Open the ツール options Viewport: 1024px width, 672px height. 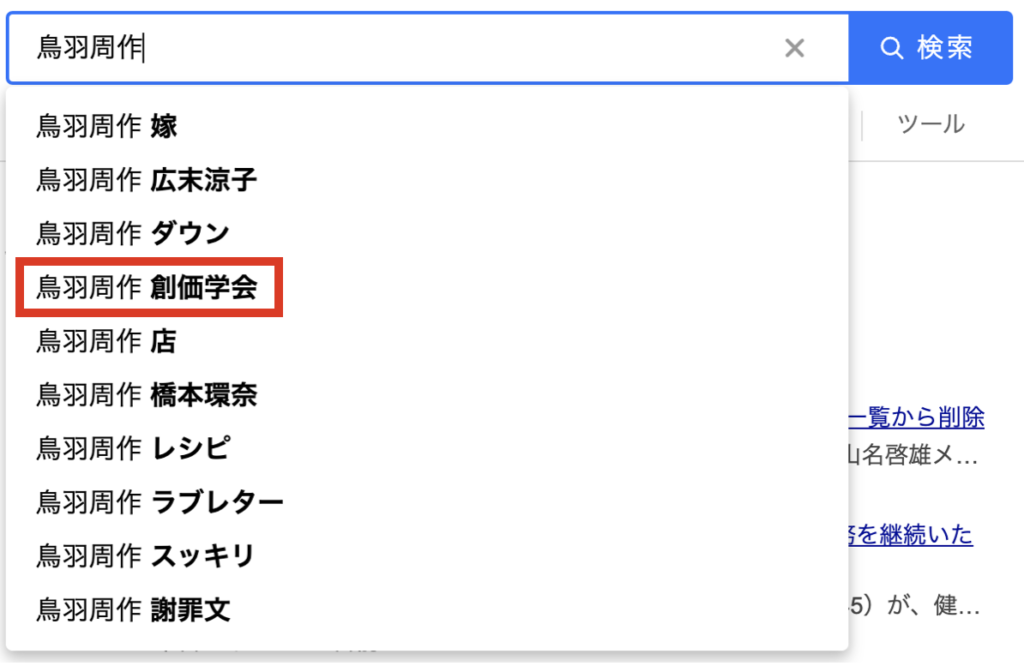[931, 124]
